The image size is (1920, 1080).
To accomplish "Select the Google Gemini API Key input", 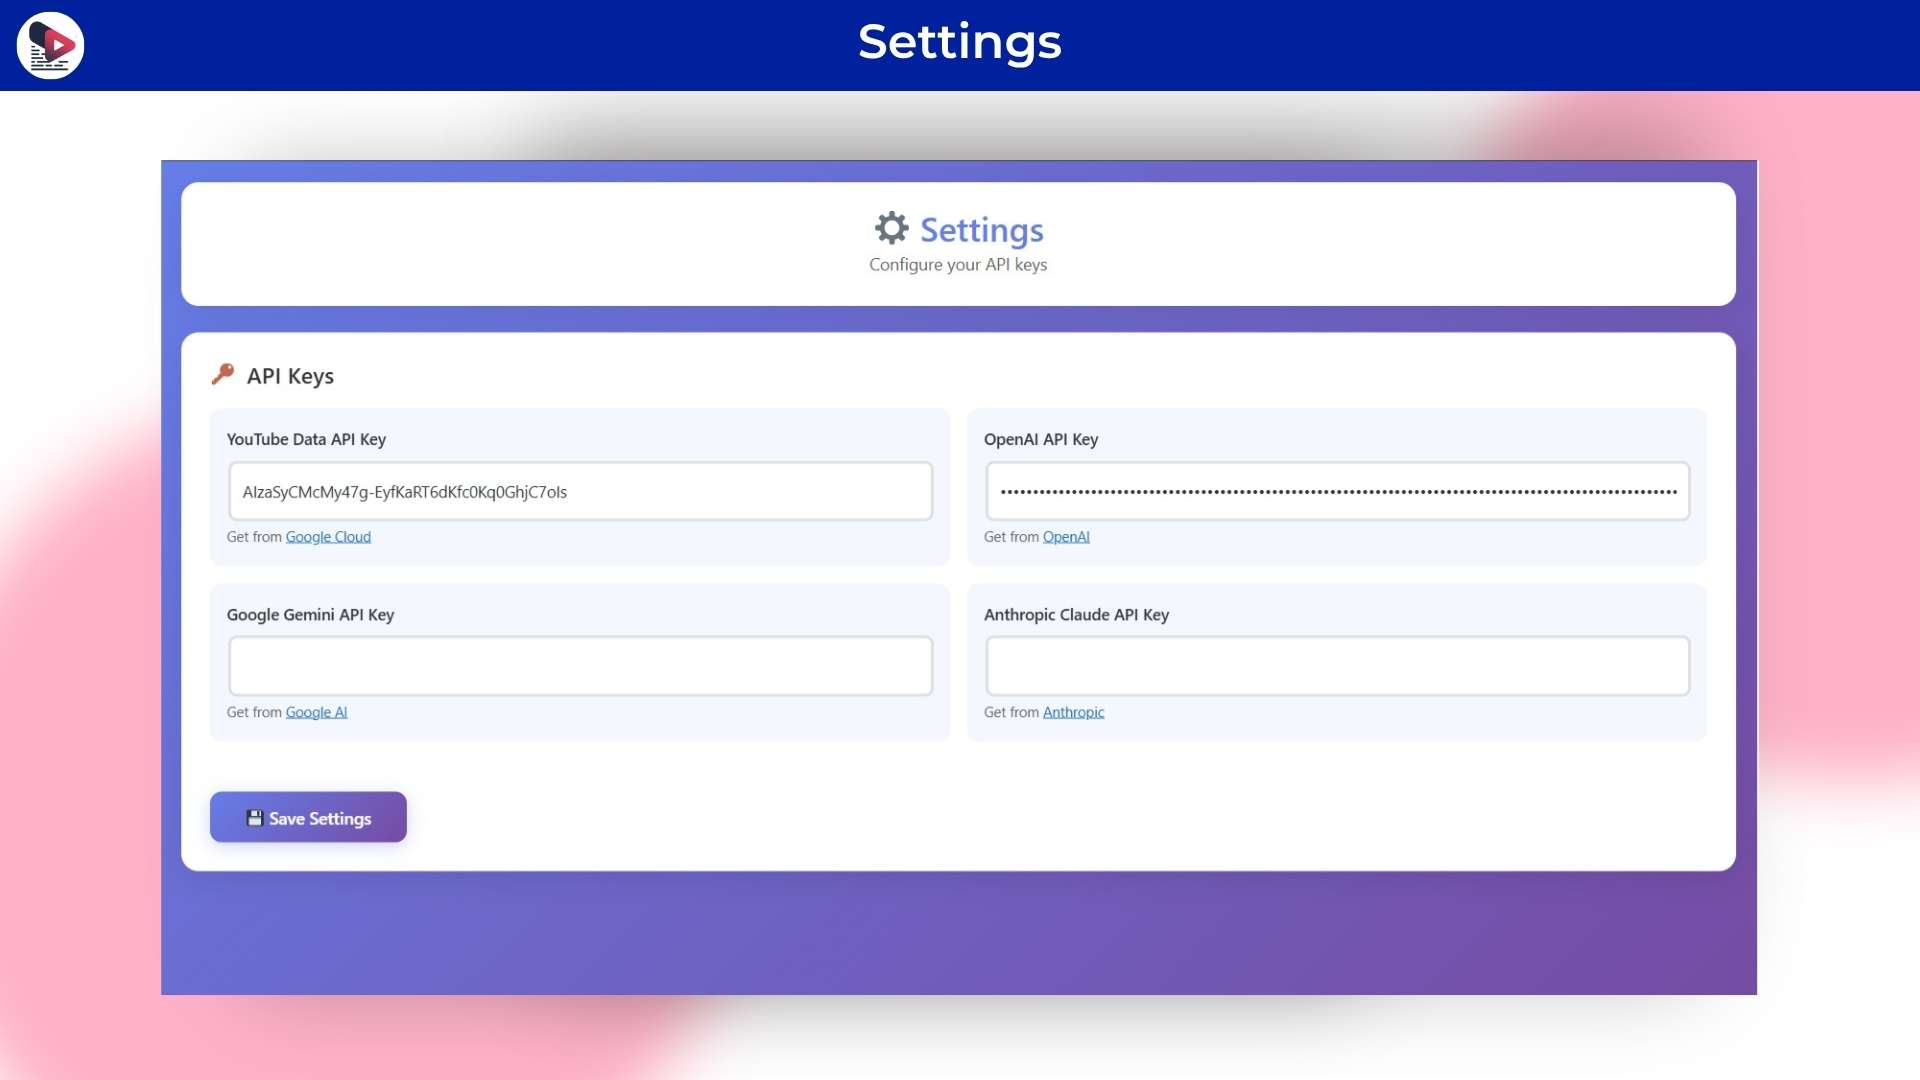I will pos(580,666).
